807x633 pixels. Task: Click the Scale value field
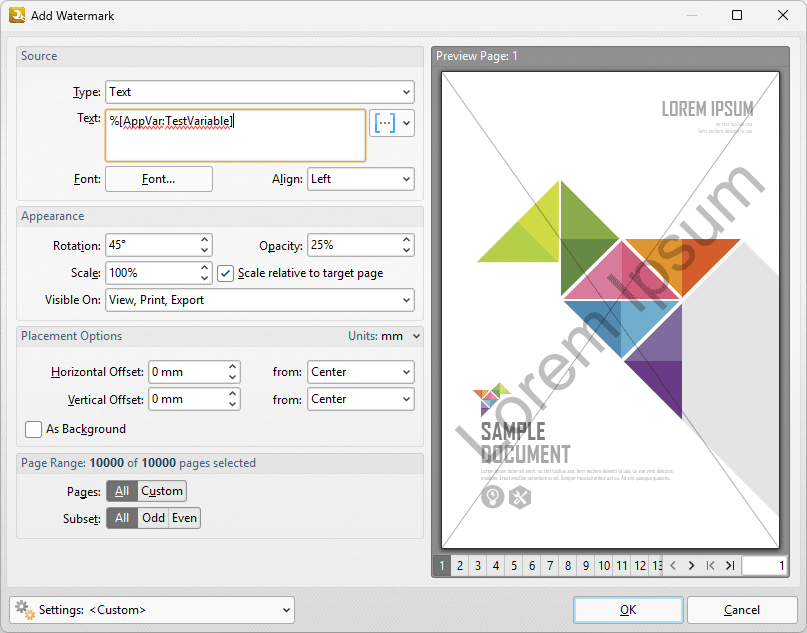(x=152, y=273)
